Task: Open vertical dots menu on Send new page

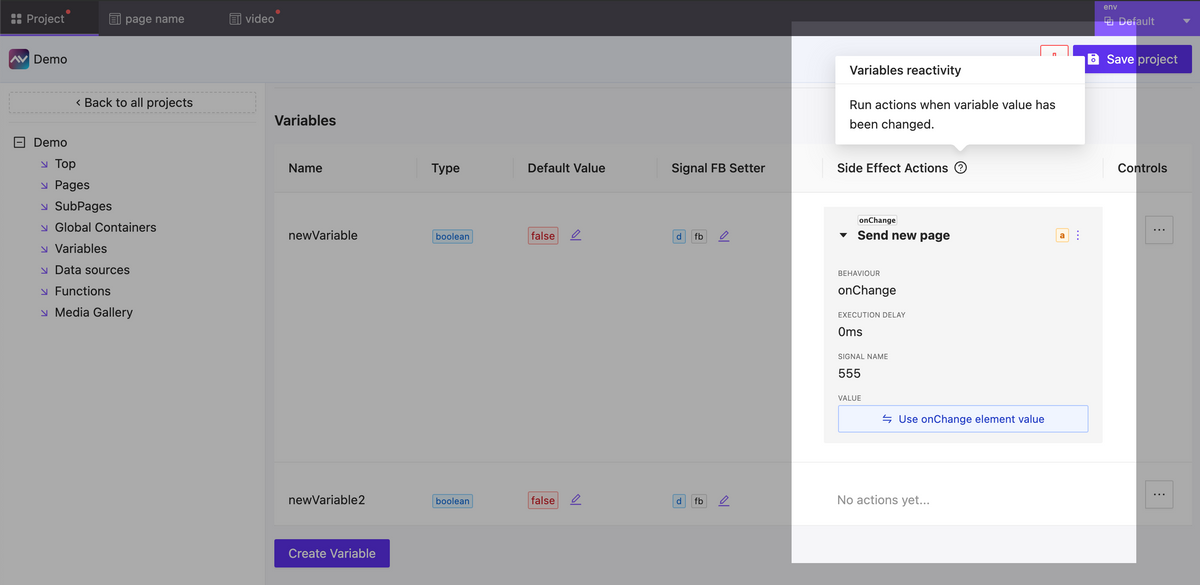Action: pyautogui.click(x=1078, y=236)
